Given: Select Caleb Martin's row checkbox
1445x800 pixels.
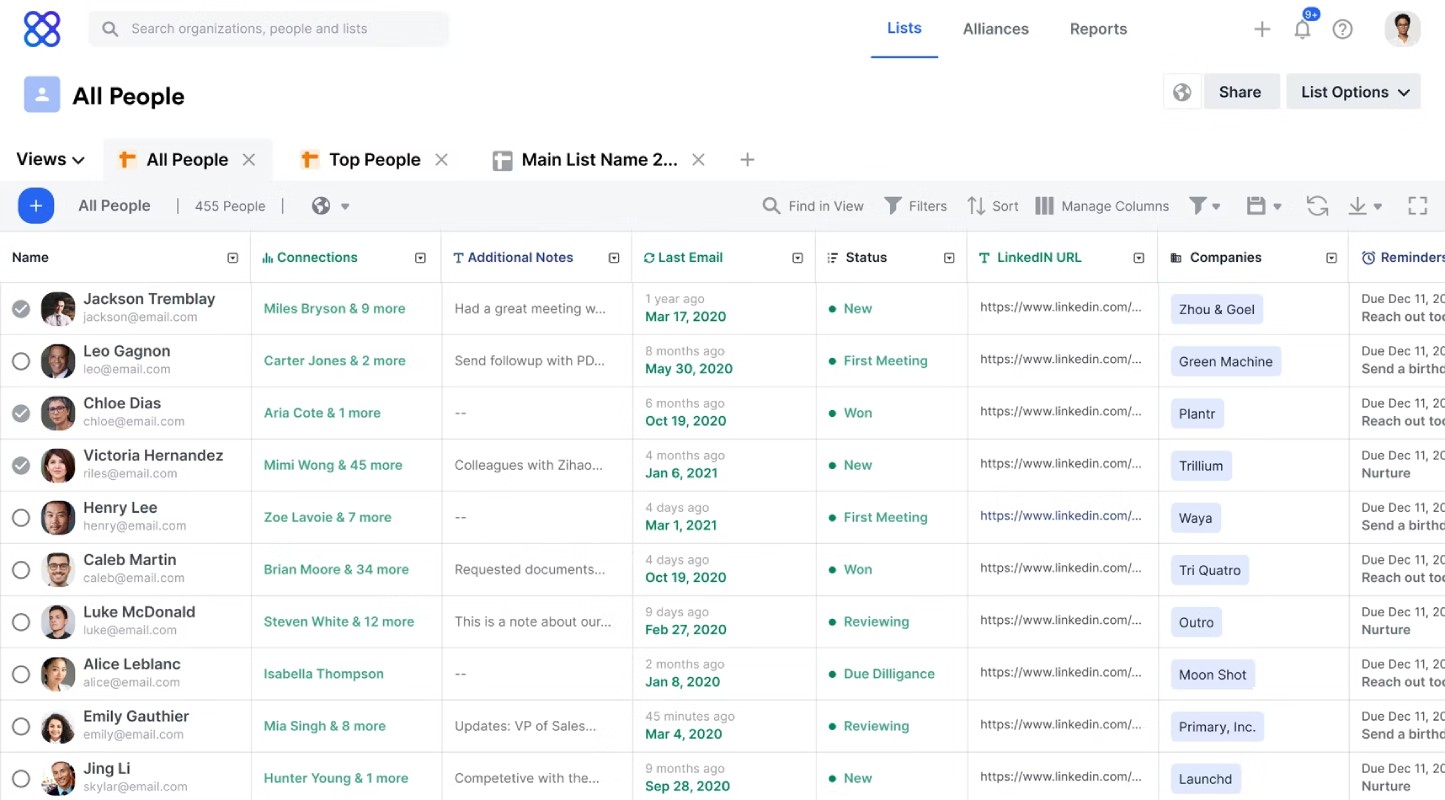Looking at the screenshot, I should coord(20,570).
